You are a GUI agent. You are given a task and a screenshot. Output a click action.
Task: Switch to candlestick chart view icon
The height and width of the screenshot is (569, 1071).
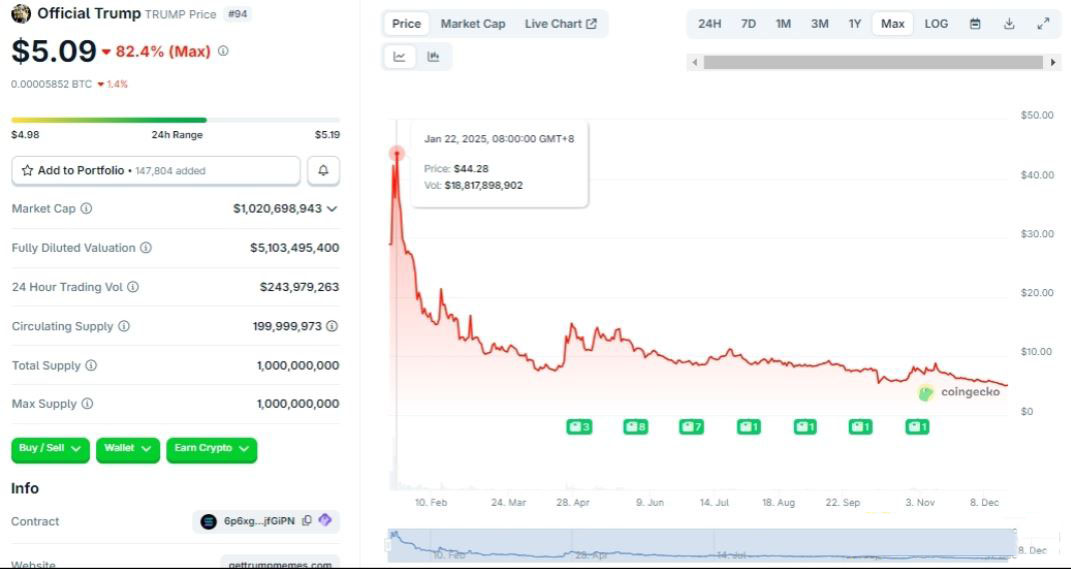[x=433, y=57]
